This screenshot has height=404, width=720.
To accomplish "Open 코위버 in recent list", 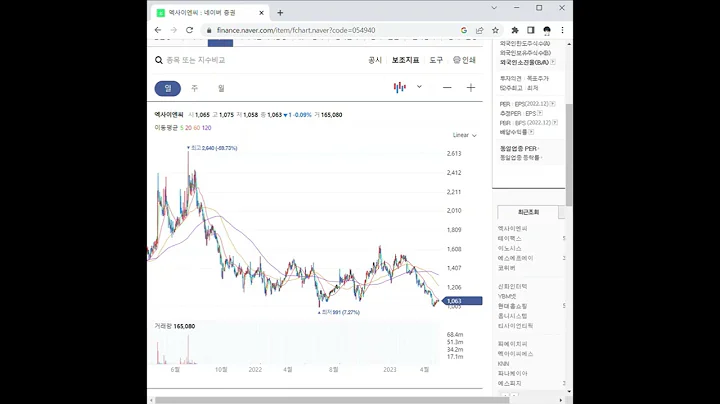I will (x=506, y=268).
